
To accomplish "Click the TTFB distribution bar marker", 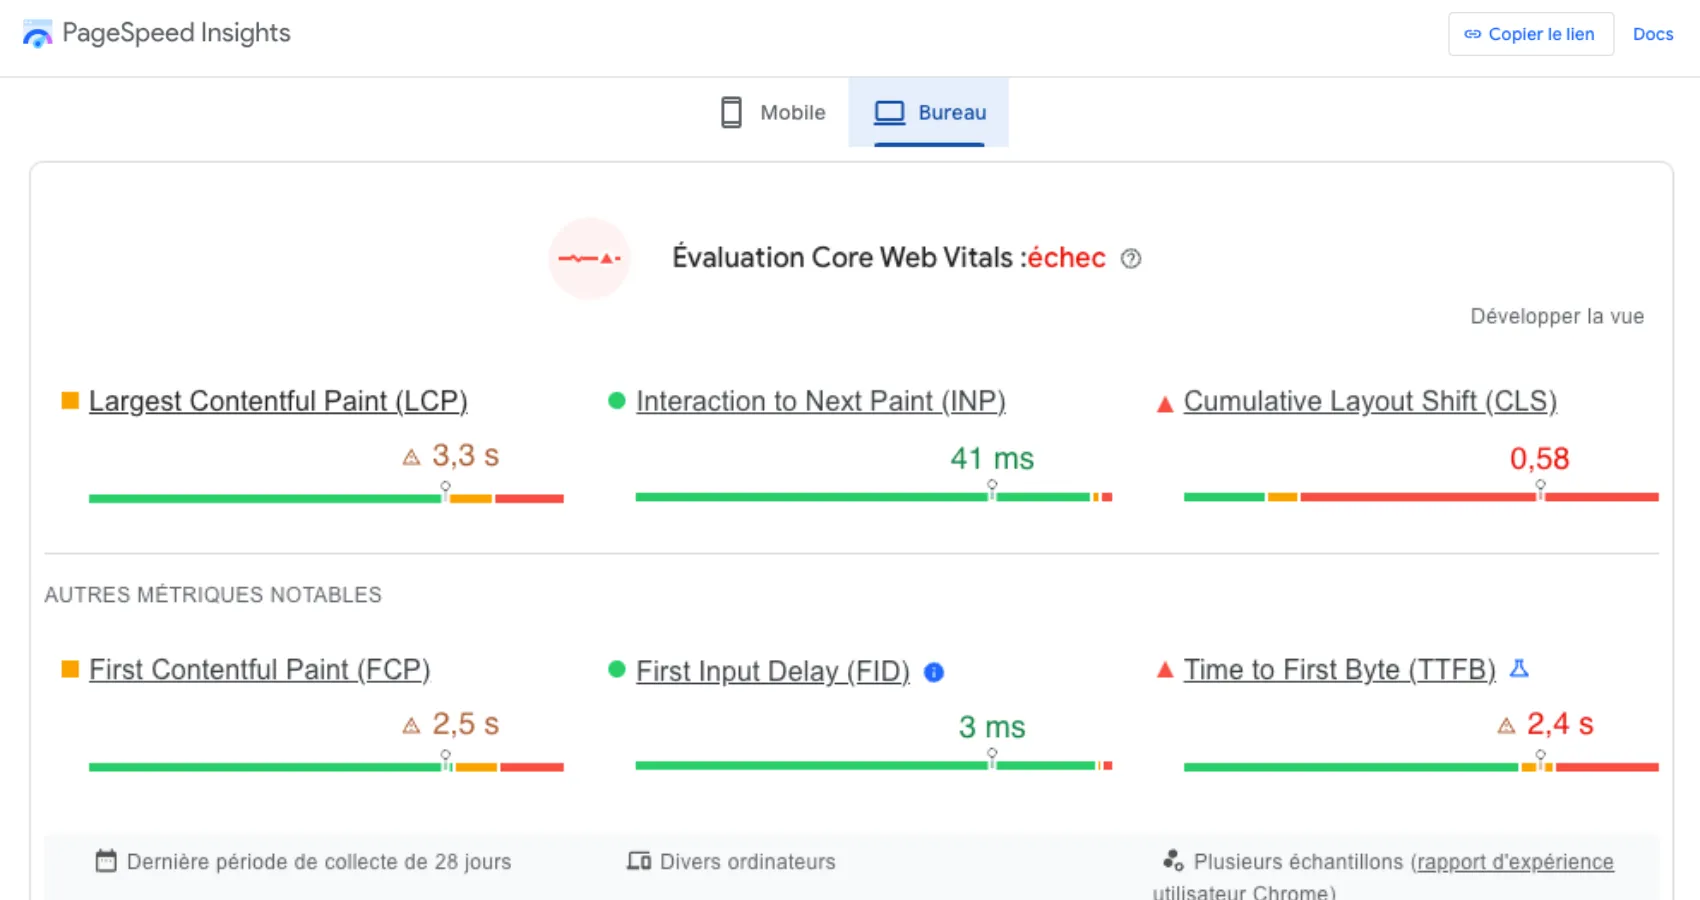I will click(1540, 760).
